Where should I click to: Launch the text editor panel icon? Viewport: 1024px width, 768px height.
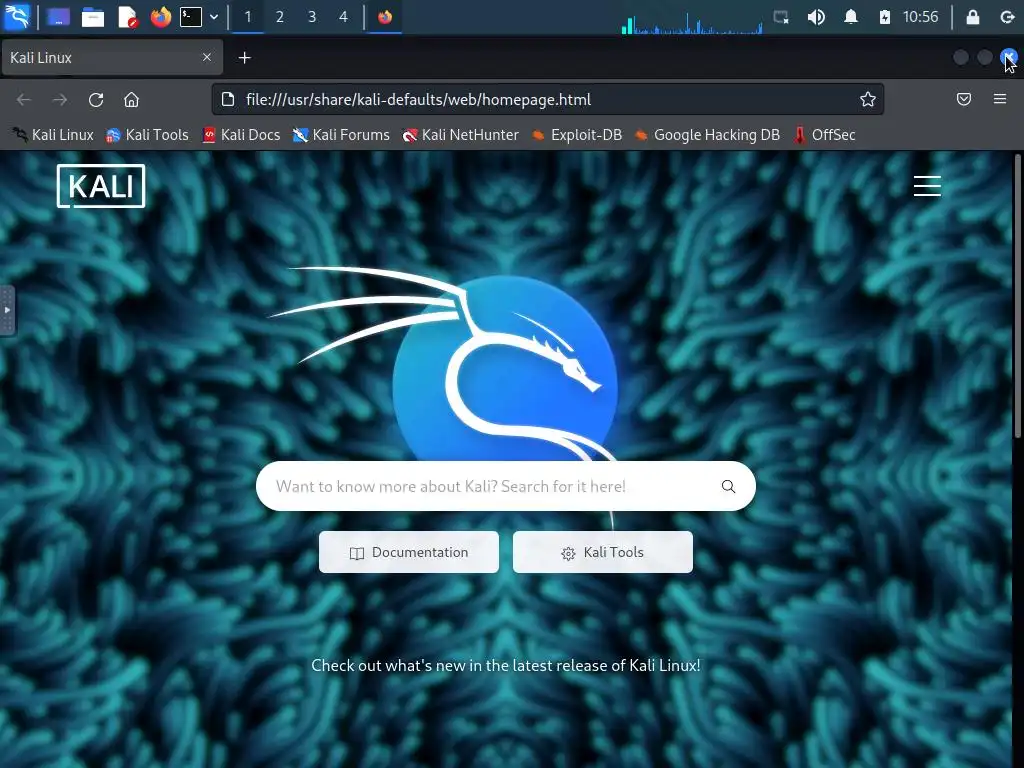[127, 17]
